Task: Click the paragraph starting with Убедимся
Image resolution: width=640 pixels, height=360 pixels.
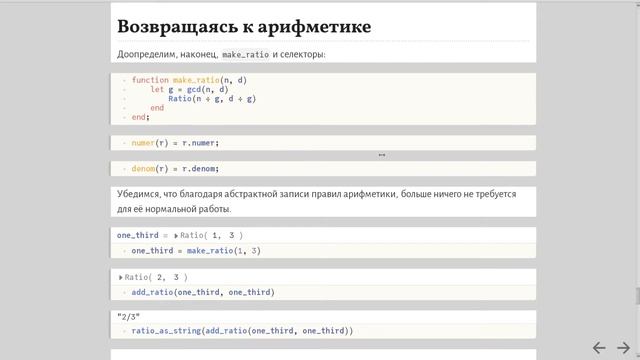Action: coord(317,201)
